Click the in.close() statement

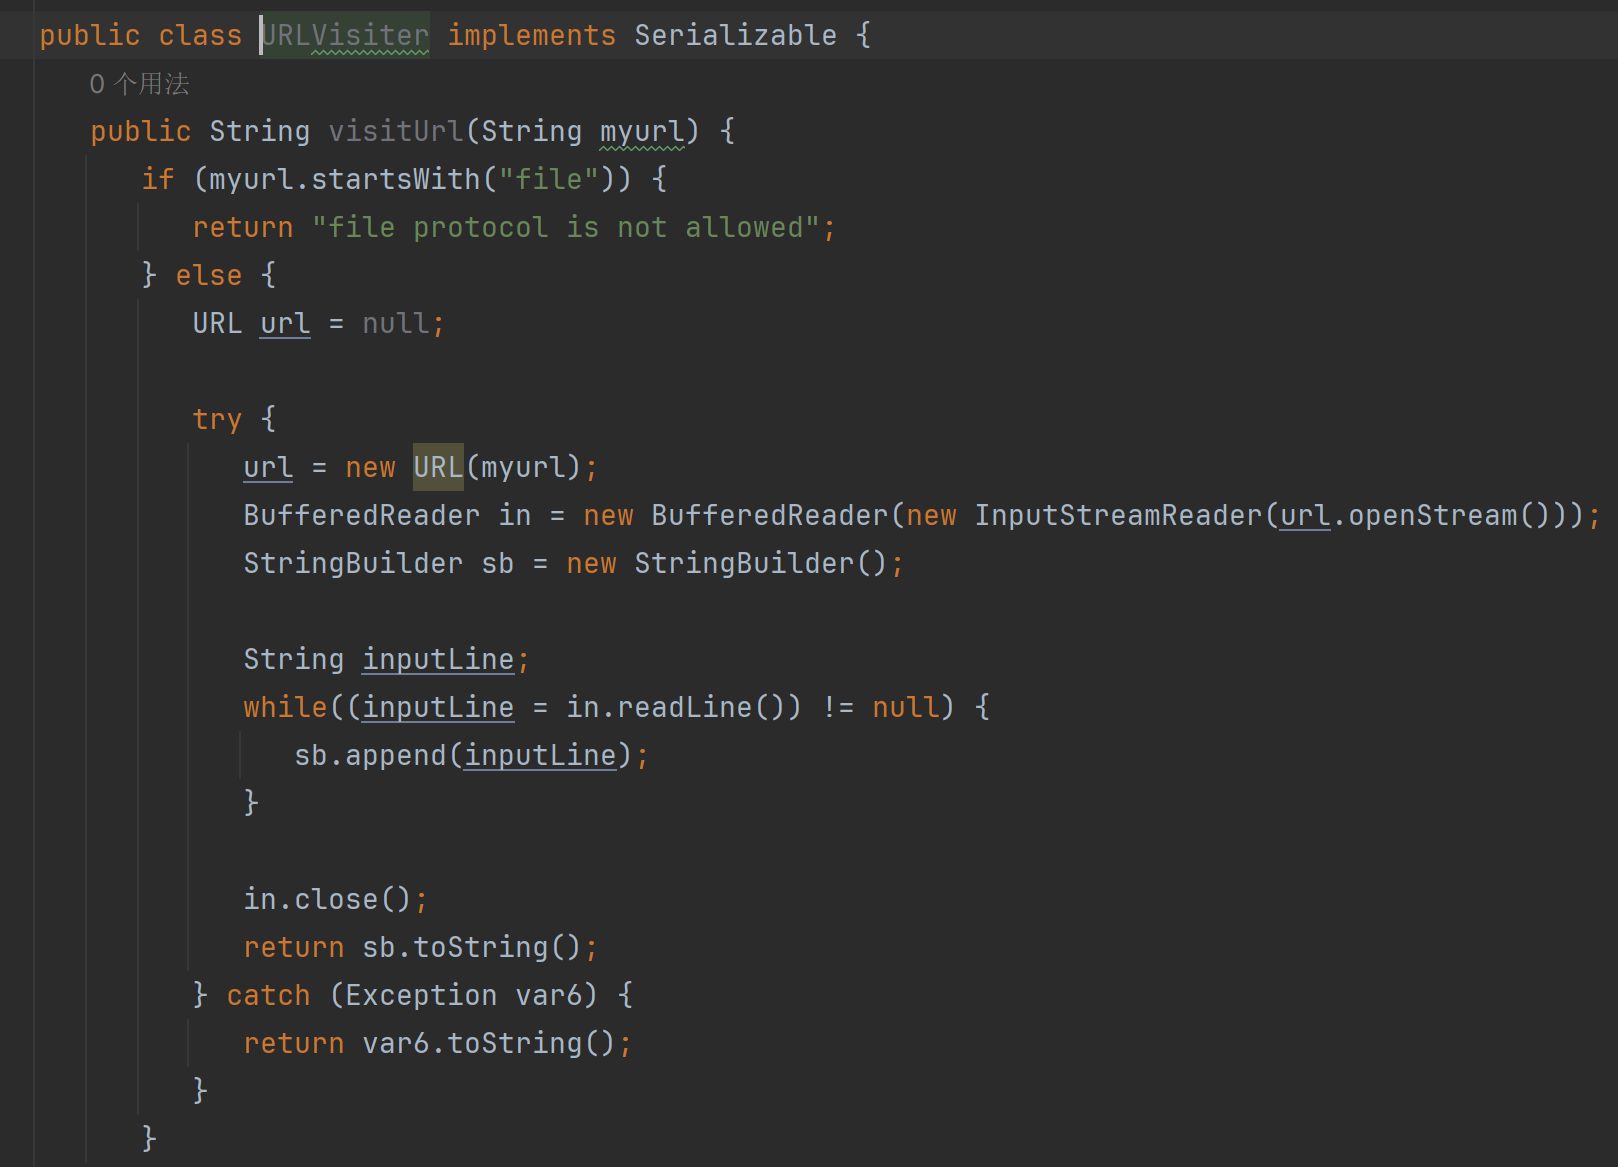click(336, 899)
